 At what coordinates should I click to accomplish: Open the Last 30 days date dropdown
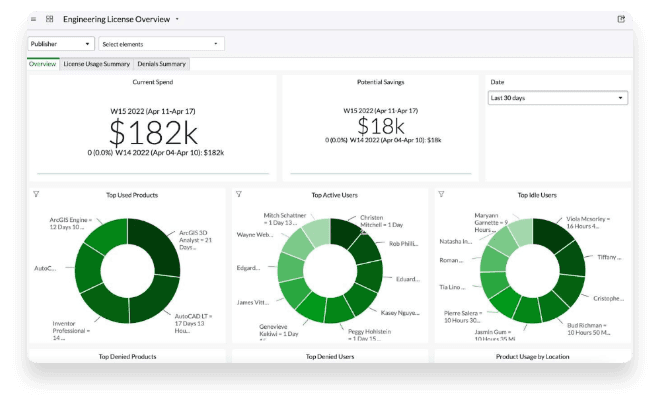coord(558,98)
